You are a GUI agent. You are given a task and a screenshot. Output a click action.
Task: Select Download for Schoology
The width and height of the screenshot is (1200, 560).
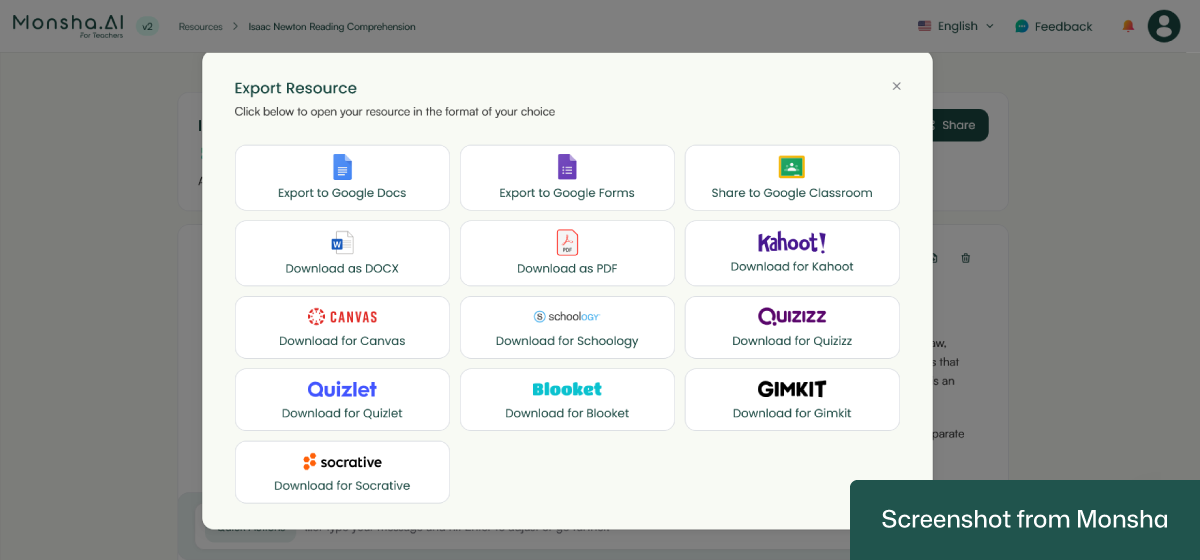(x=567, y=327)
